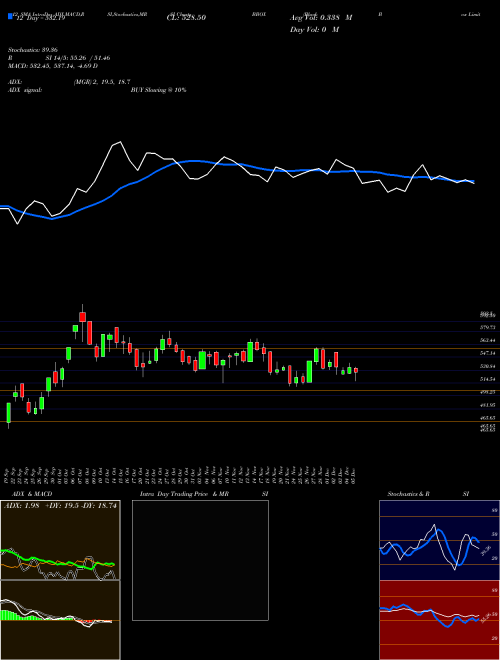Image resolution: width=500 pixels, height=660 pixels.
Task: Click the MACD: 532.45, 537.14, -4.69 D line
Action: click(53, 66)
